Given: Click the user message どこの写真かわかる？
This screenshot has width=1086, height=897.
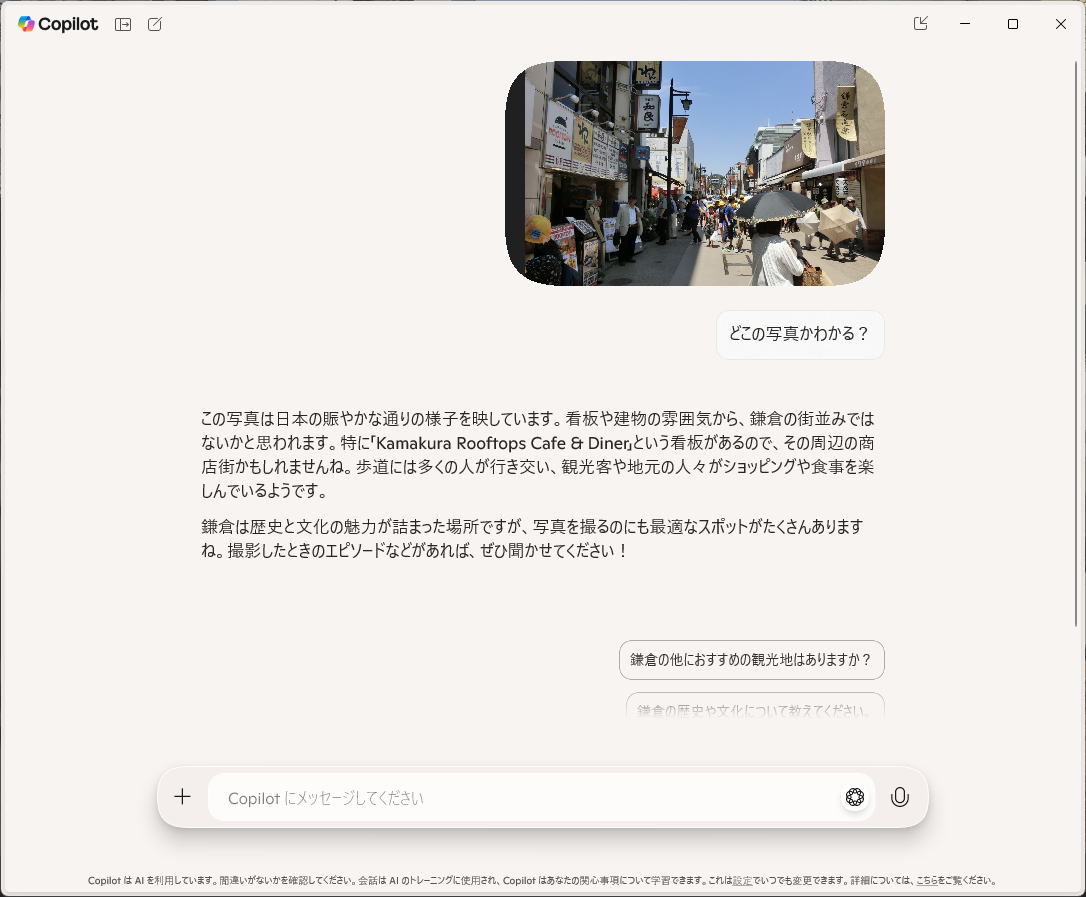Looking at the screenshot, I should point(800,335).
